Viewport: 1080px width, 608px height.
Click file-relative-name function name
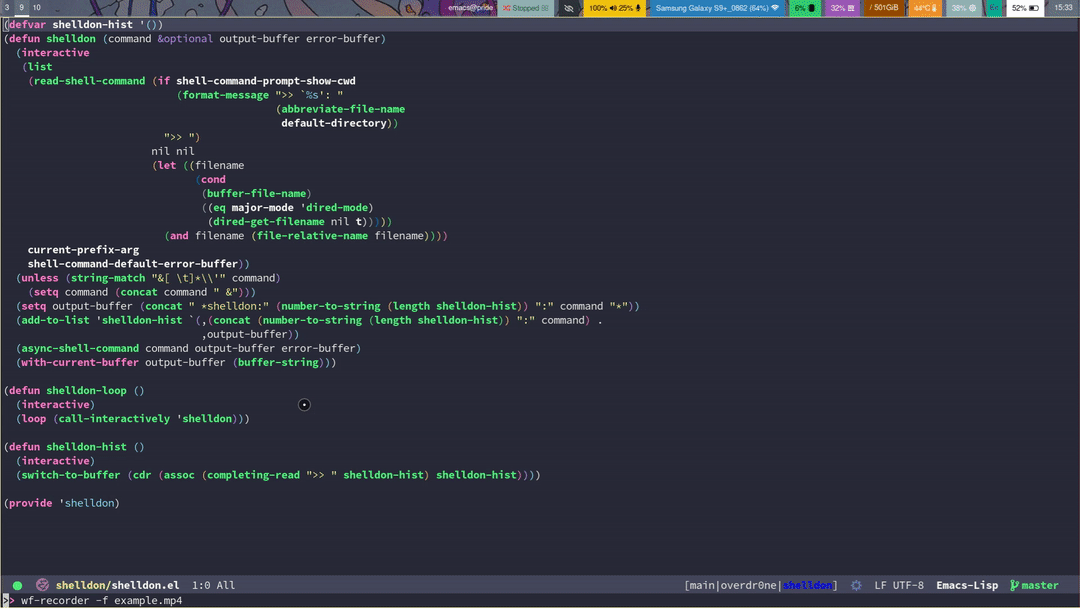(312, 235)
